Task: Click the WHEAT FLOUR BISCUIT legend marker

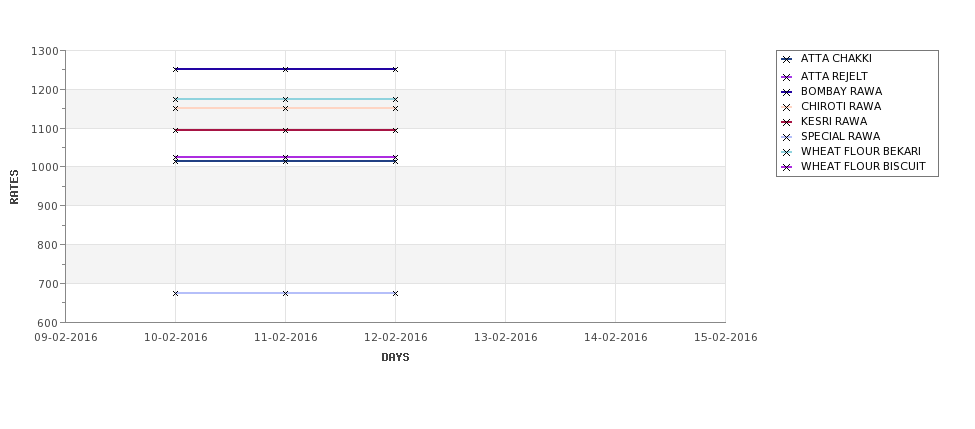Action: tap(787, 167)
